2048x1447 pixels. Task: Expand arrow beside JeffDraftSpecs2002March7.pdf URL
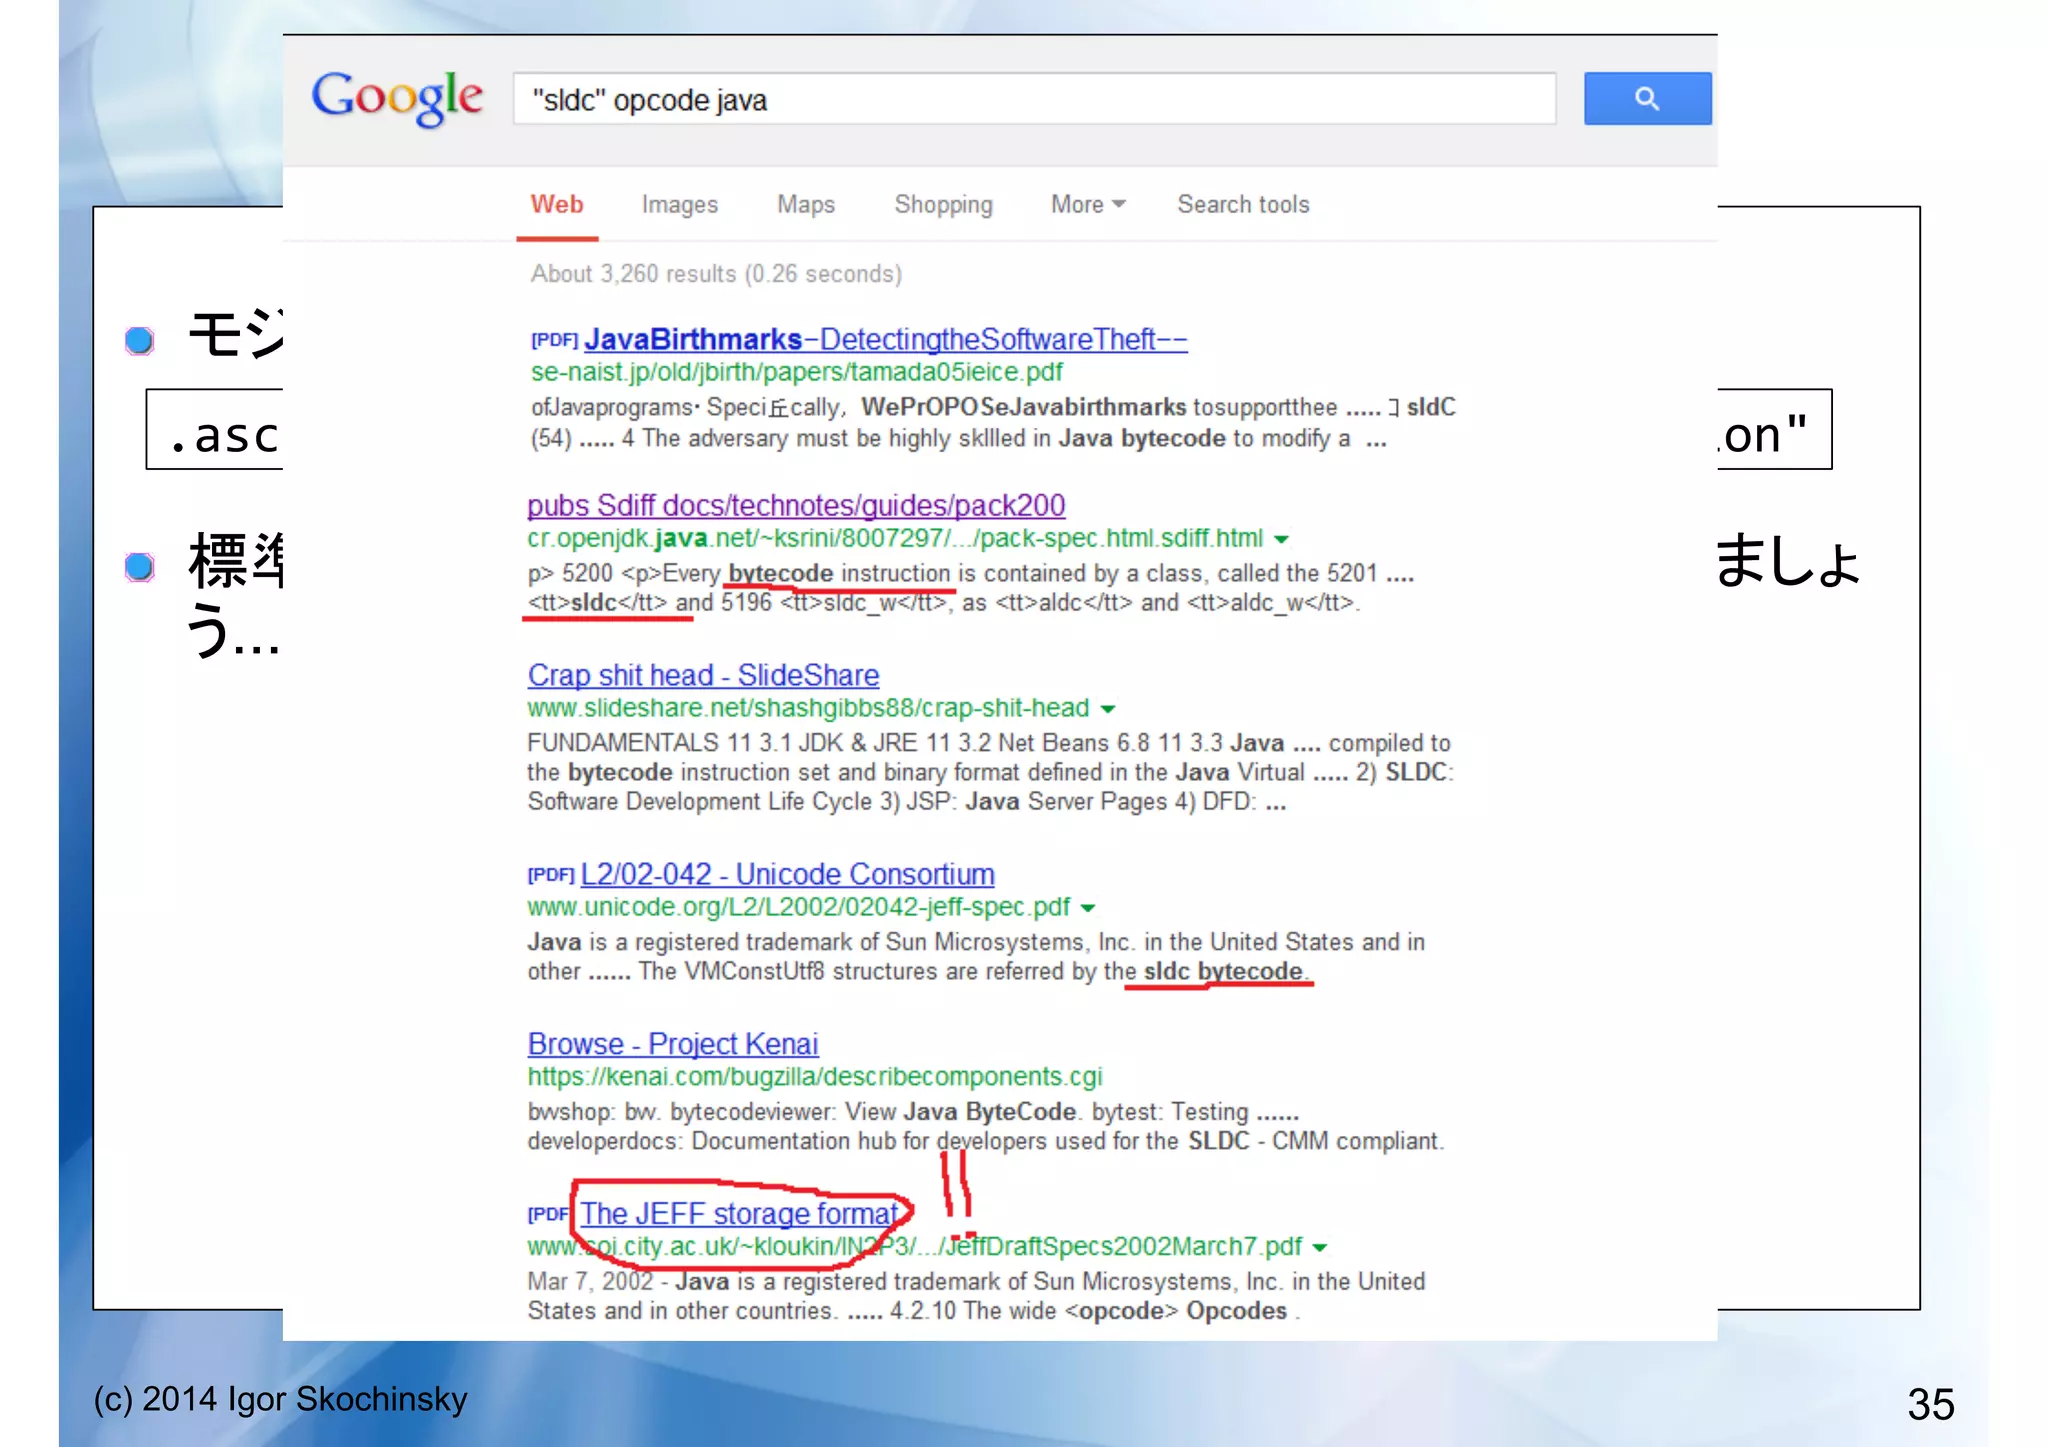[1320, 1247]
